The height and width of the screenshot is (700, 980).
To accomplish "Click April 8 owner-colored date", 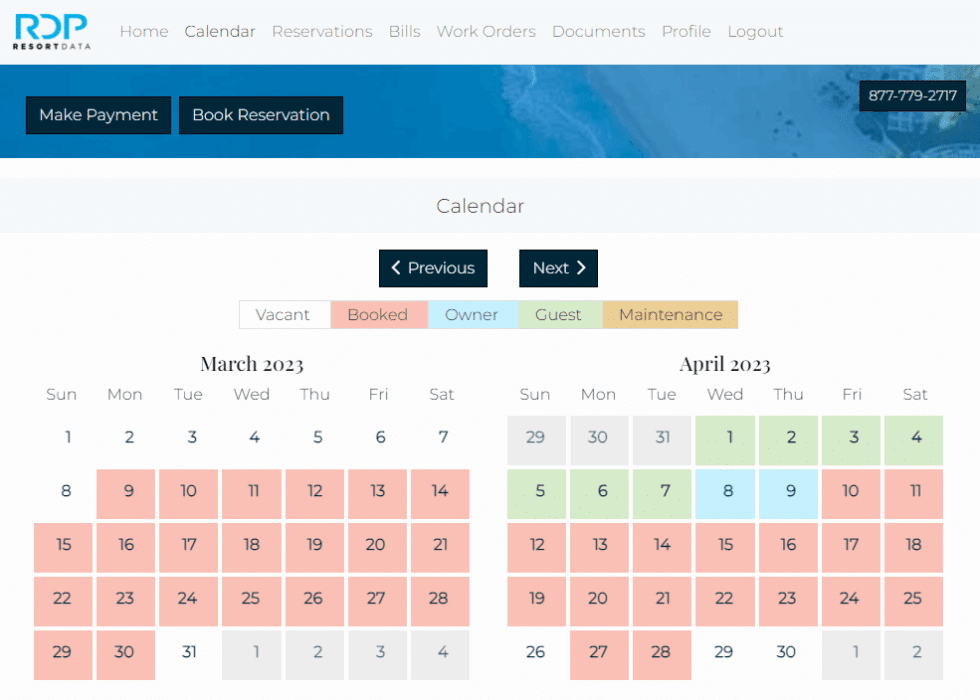I will point(724,493).
